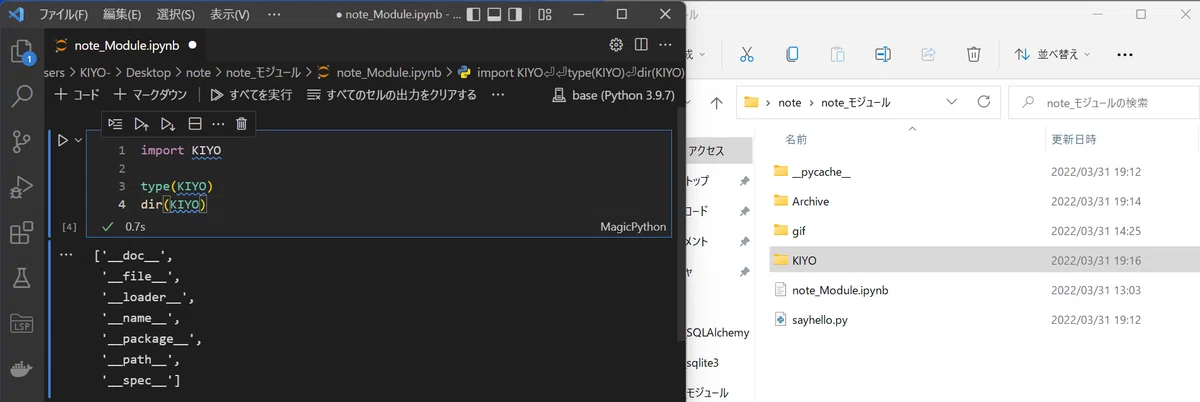This screenshot has width=1200, height=402.
Task: Select kernel base (Python 3.9.7)
Action: (614, 95)
